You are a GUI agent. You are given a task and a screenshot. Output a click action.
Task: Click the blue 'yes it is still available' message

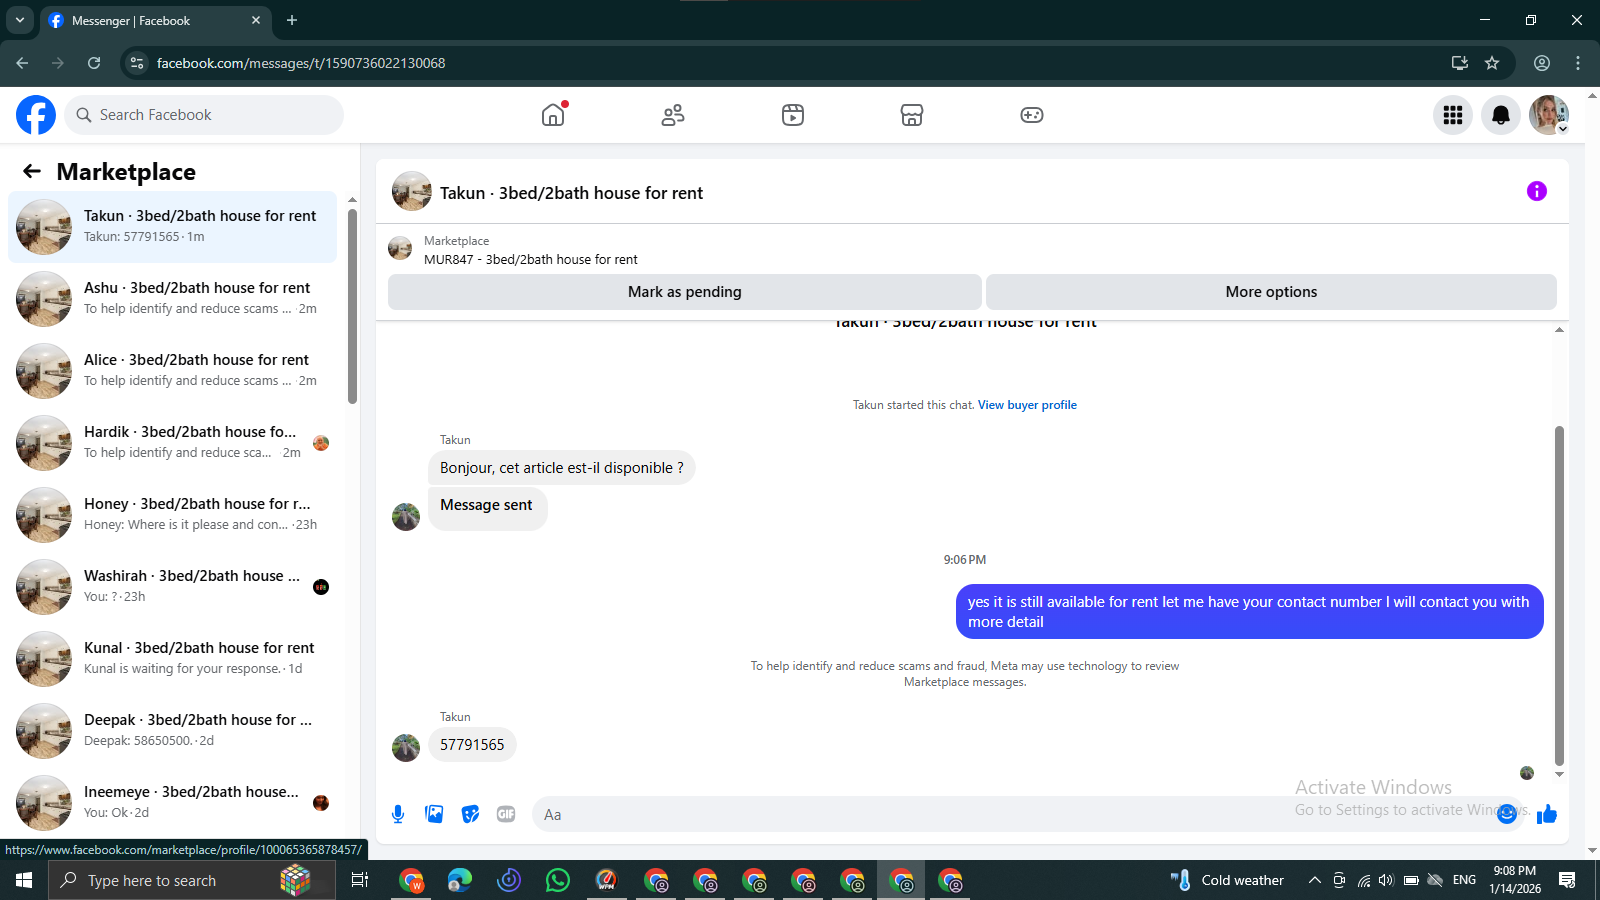1249,612
